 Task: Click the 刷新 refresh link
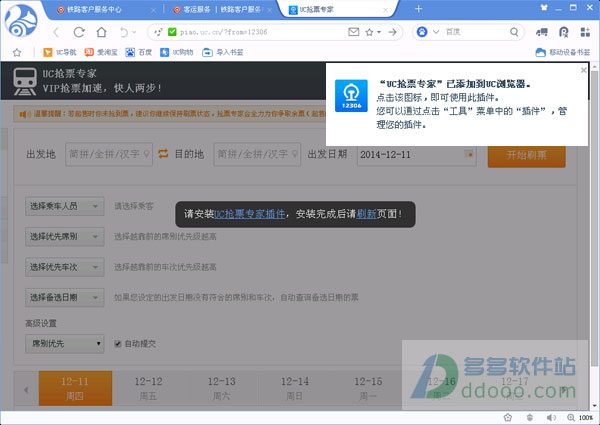366,214
